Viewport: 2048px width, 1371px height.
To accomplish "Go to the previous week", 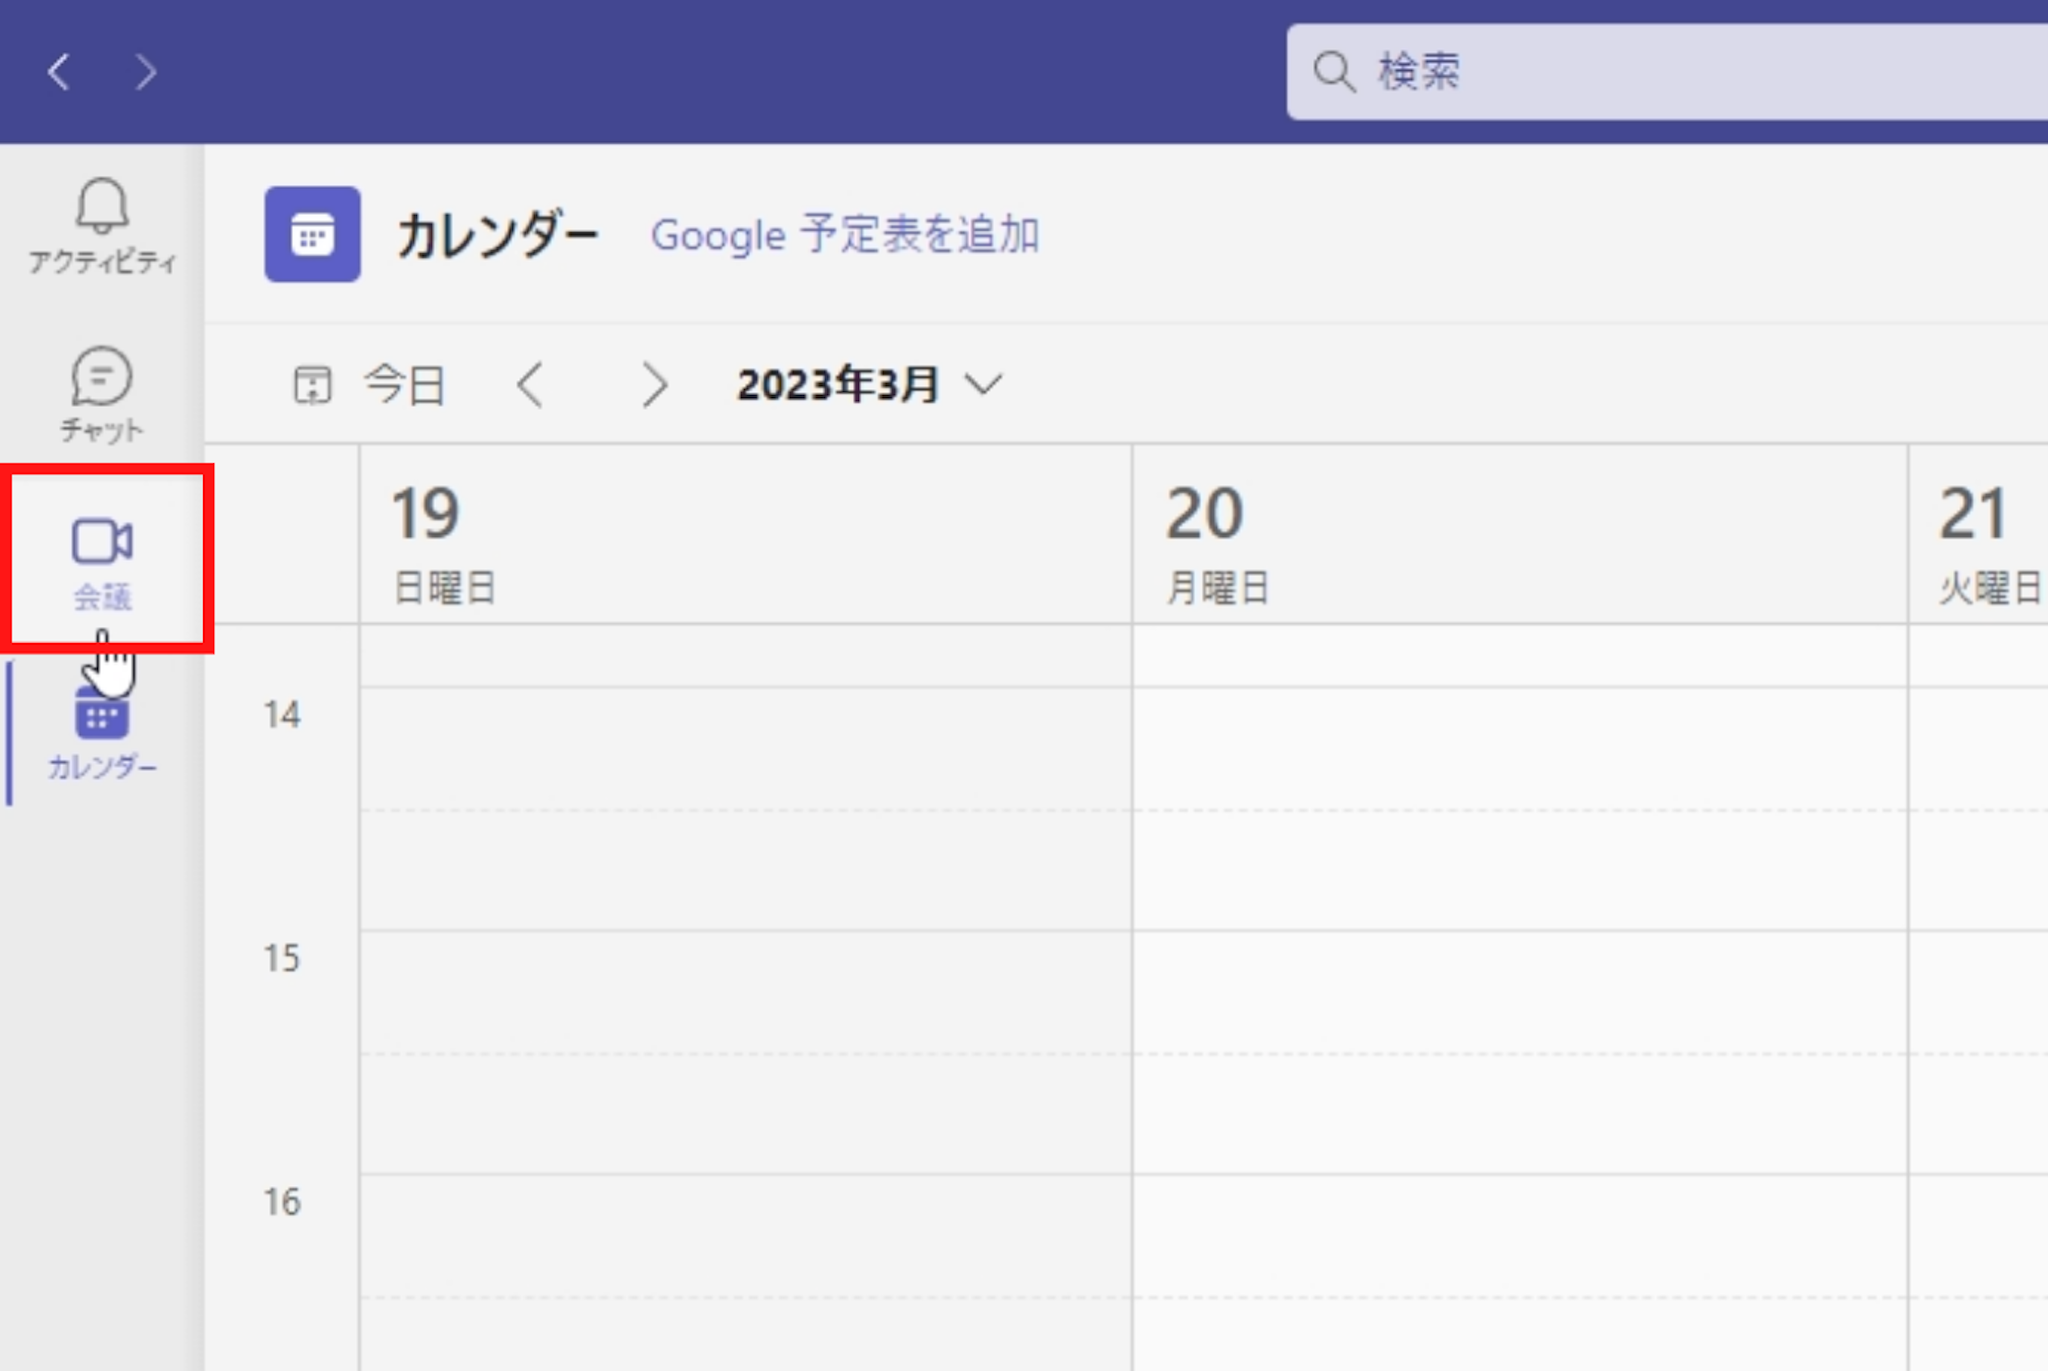I will (530, 385).
